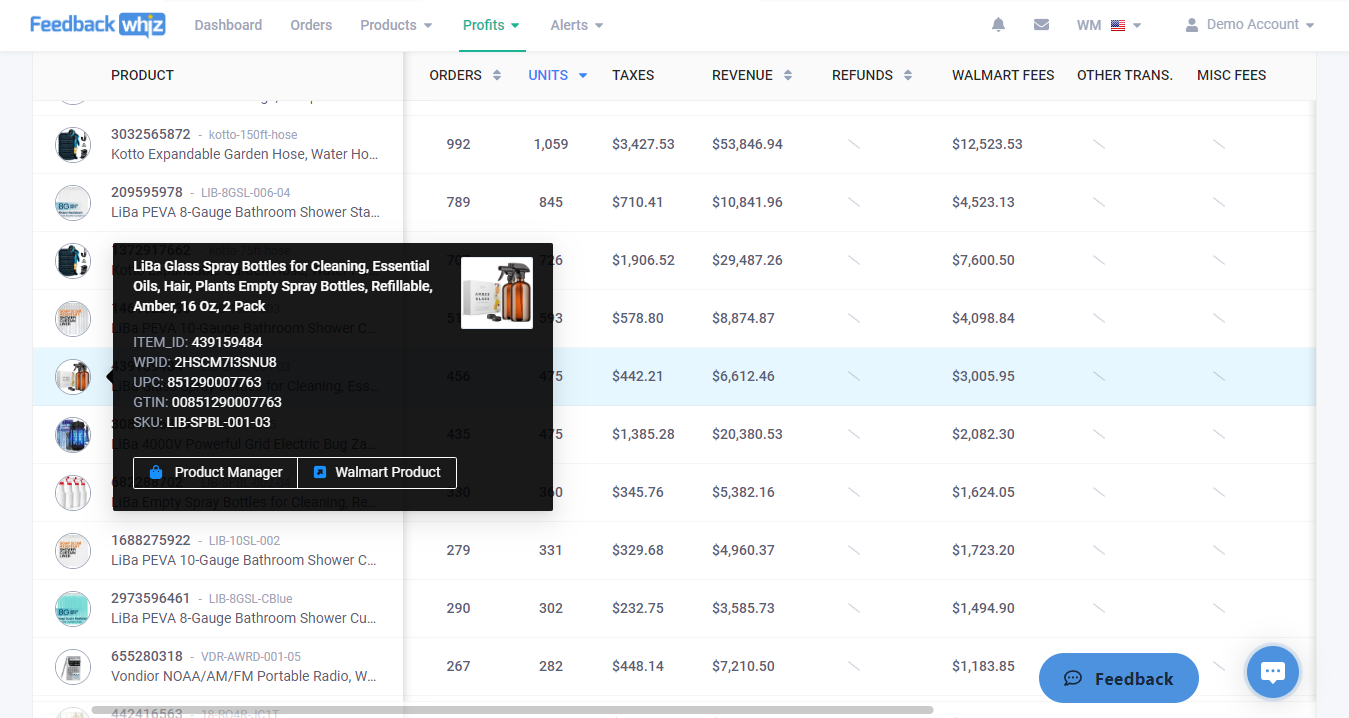The width and height of the screenshot is (1349, 718).
Task: Open the notifications bell
Action: point(998,25)
